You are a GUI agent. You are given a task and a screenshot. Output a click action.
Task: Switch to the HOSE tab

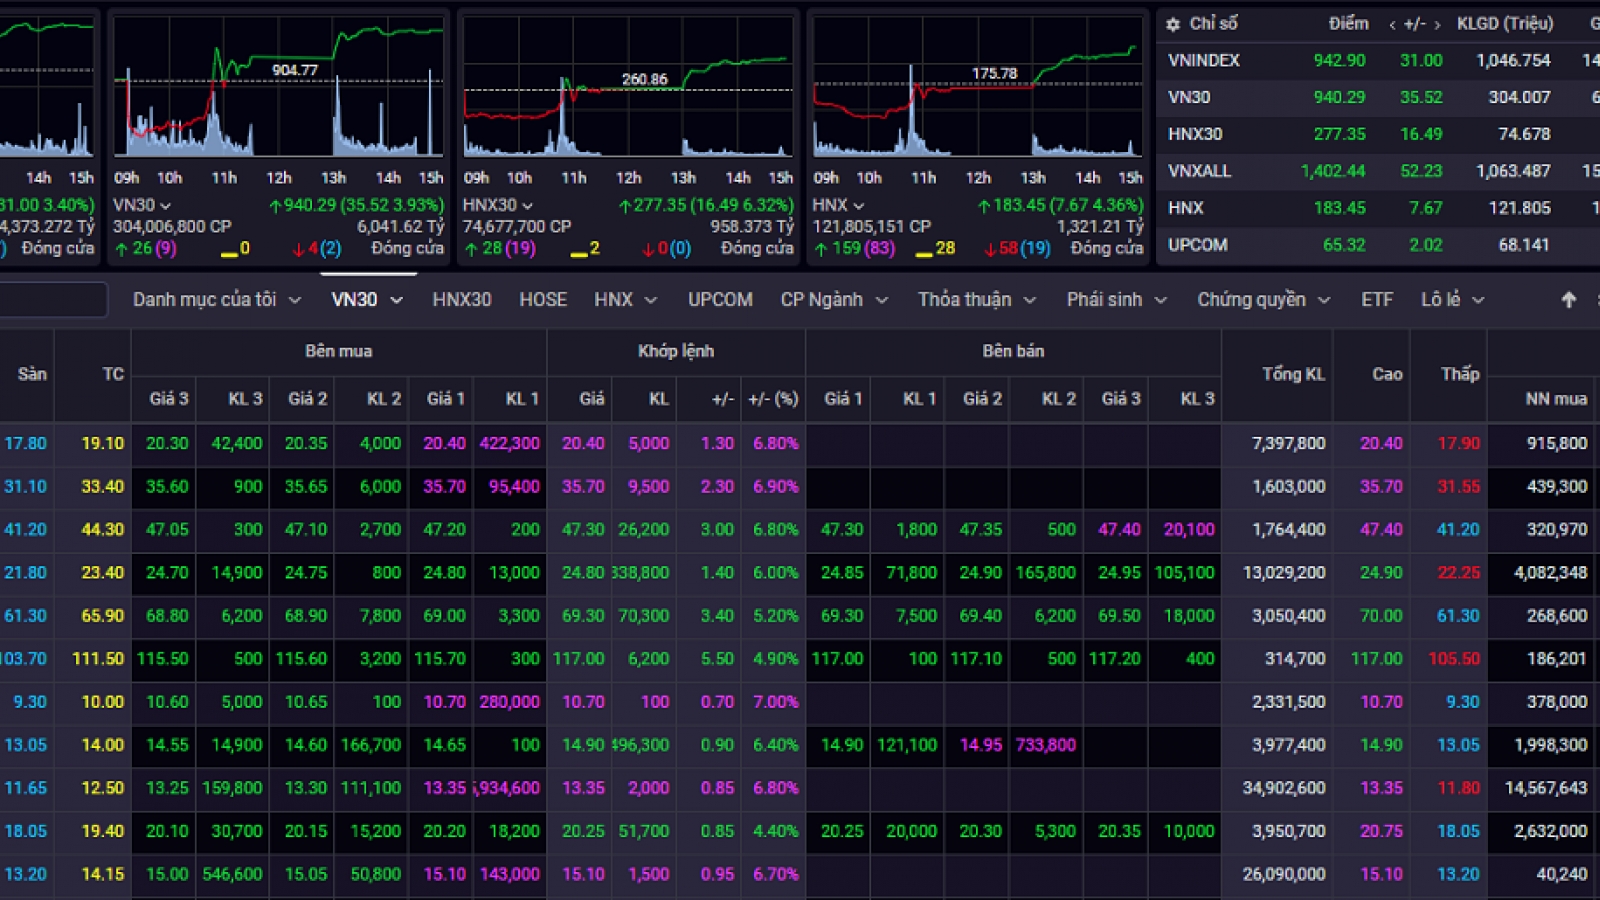pyautogui.click(x=543, y=300)
